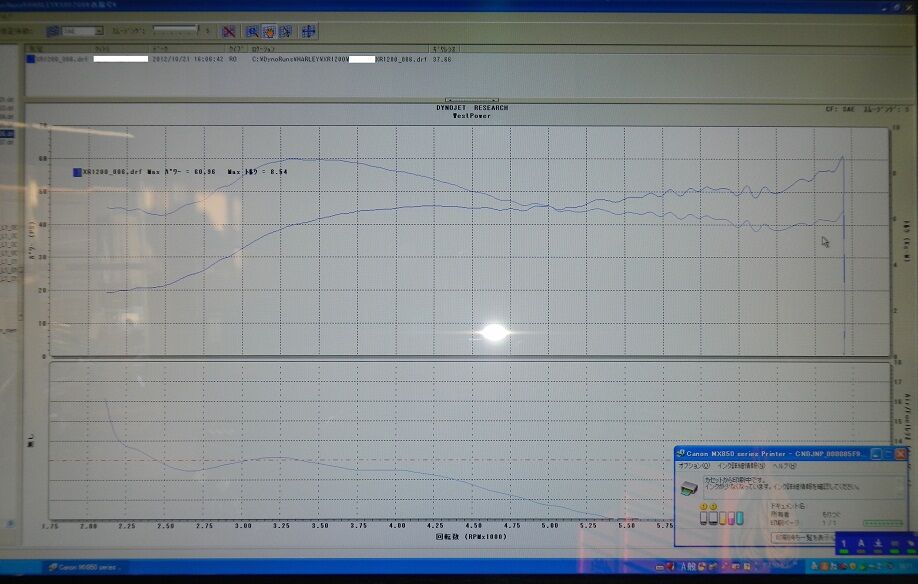Image resolution: width=918 pixels, height=584 pixels.
Task: Open the correction factor dropdown
Action: [83, 31]
